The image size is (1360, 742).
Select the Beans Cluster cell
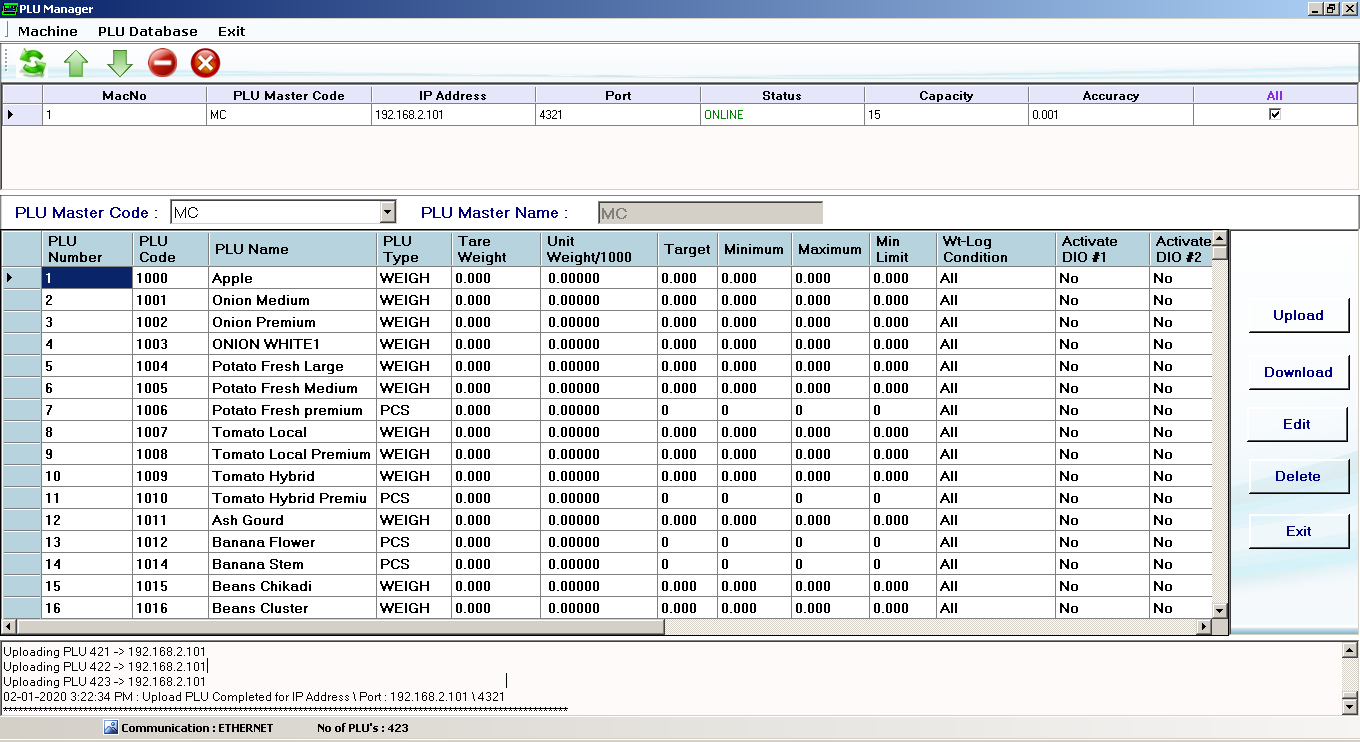coord(293,608)
